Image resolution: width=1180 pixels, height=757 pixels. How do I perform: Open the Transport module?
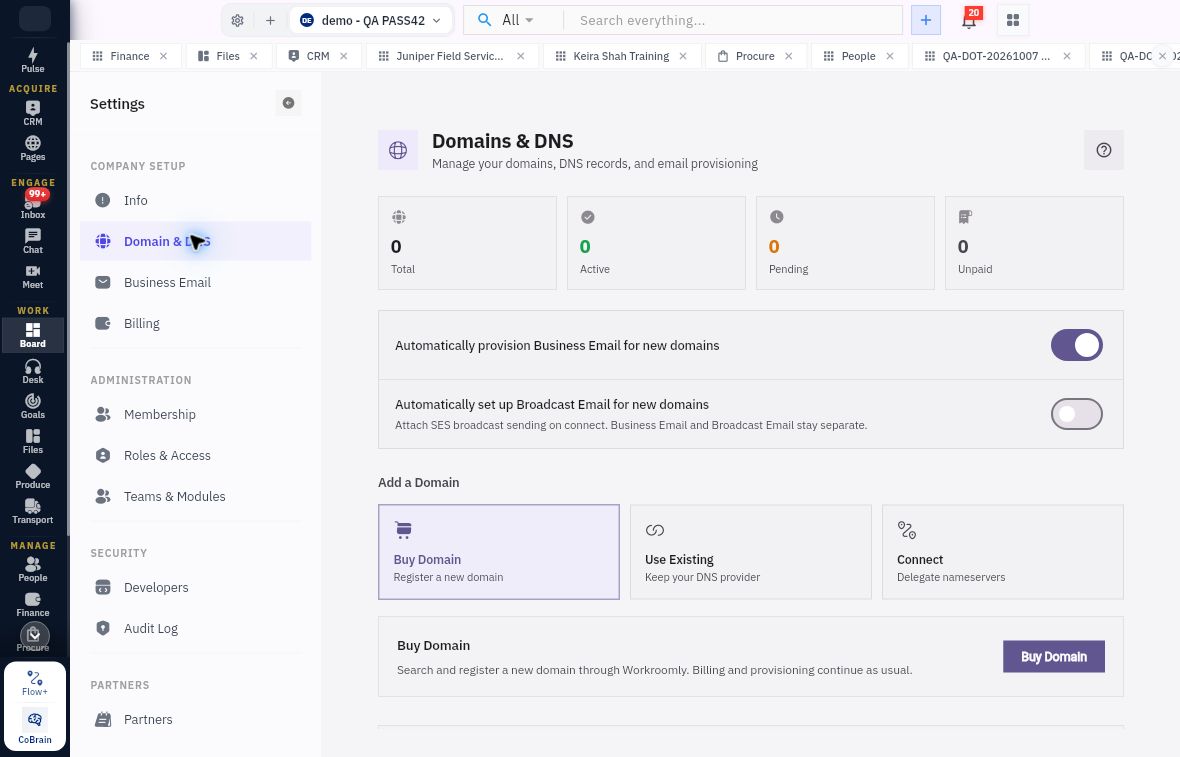tap(32, 511)
